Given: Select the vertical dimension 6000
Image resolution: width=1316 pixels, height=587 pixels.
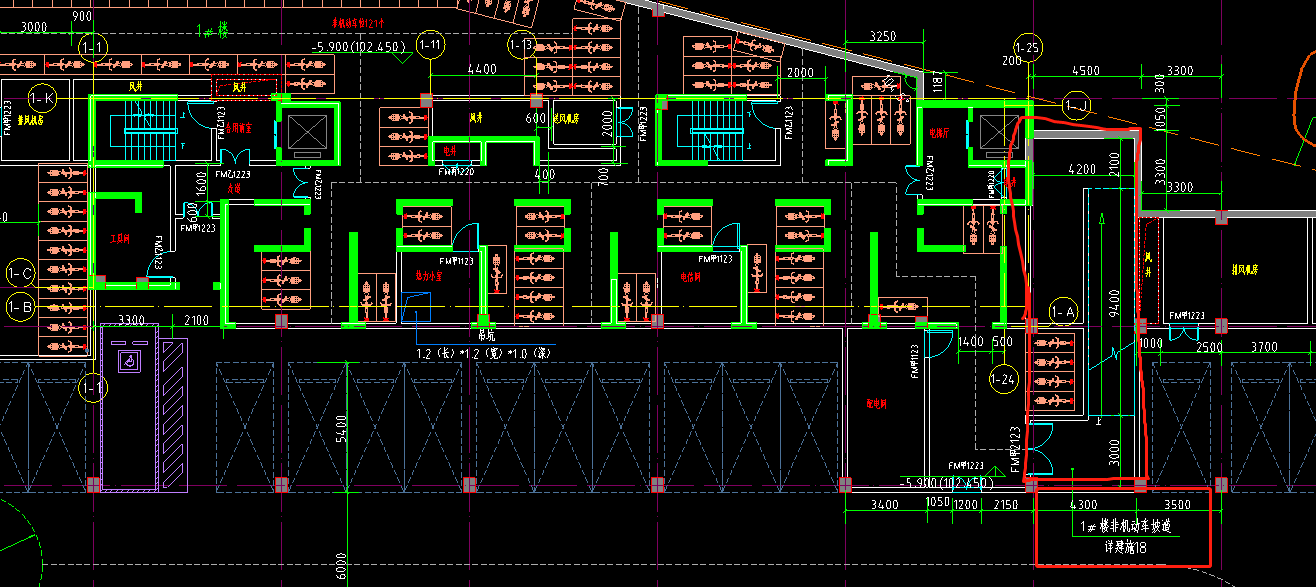Looking at the screenshot, I should (340, 566).
